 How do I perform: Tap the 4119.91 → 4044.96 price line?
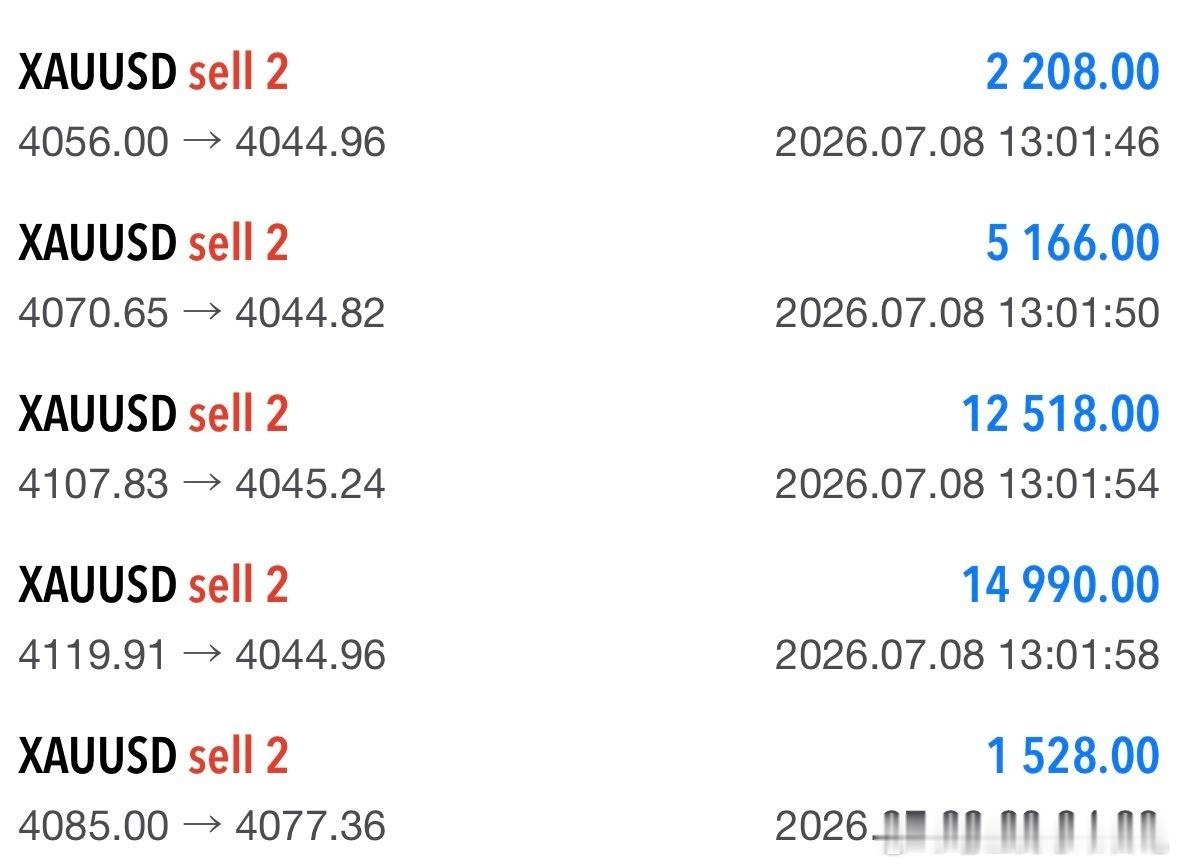(x=202, y=654)
